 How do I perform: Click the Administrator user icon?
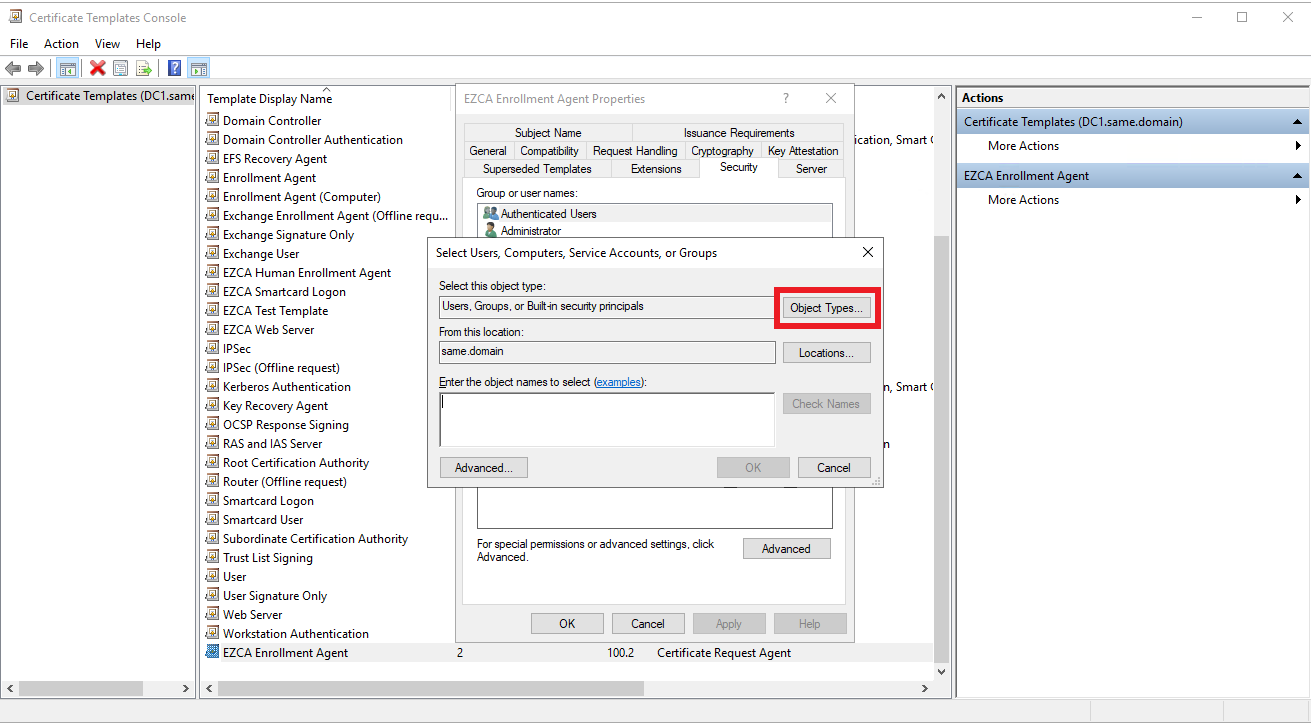490,230
